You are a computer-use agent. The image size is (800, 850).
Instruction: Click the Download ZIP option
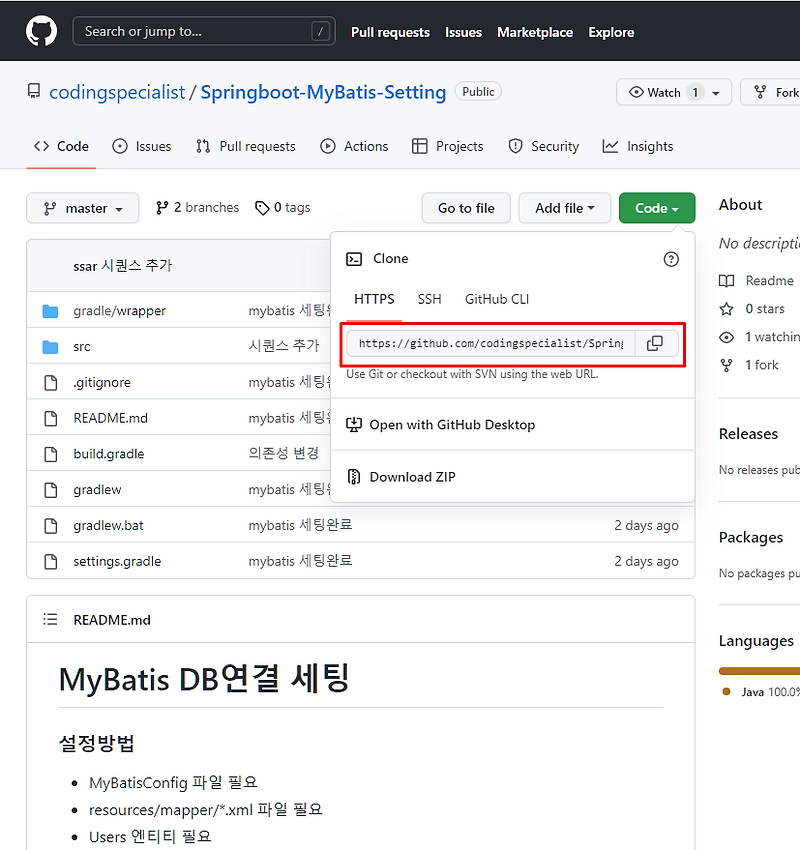click(x=412, y=477)
